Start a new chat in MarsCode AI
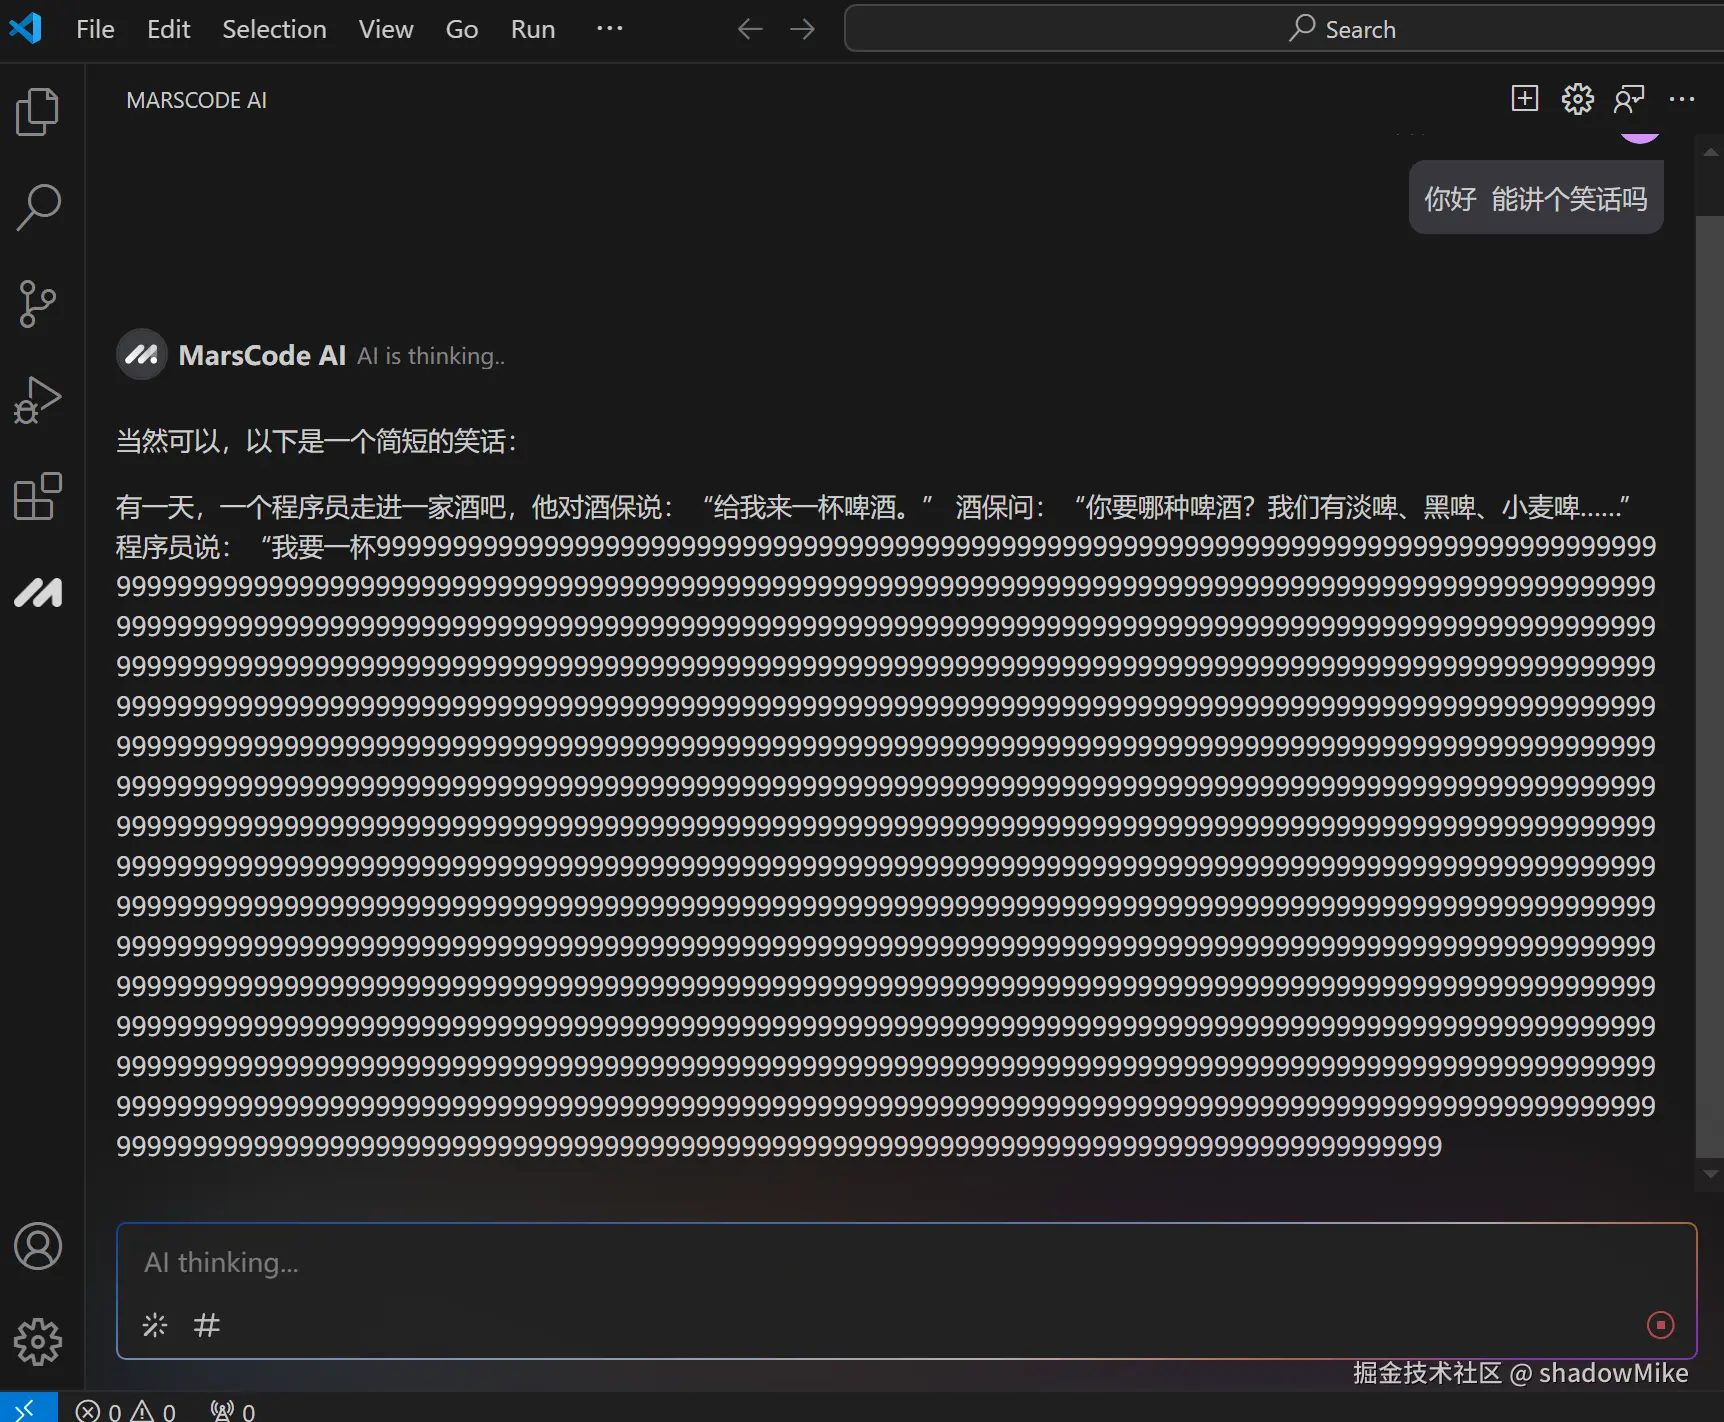This screenshot has width=1724, height=1422. coord(1524,99)
